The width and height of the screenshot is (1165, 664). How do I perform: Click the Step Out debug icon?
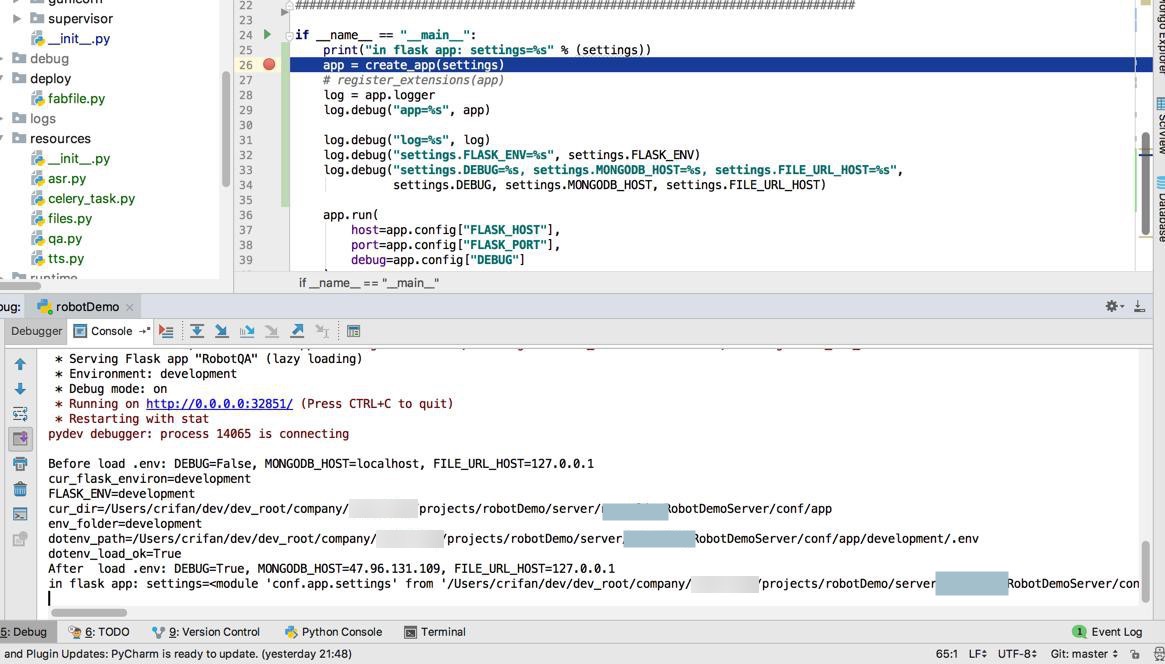click(297, 331)
